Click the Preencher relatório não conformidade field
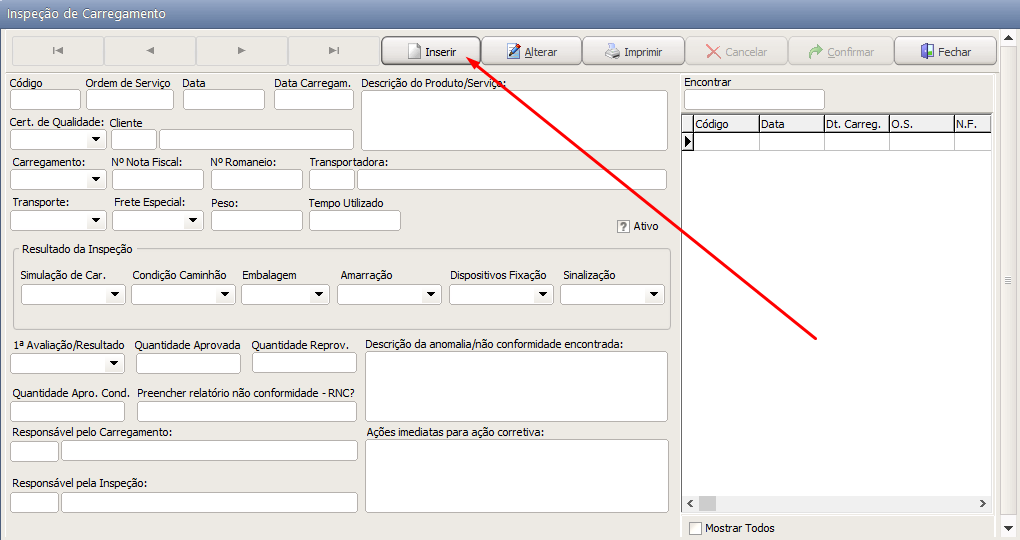Screen dimensions: 1020x540 pos(247,411)
